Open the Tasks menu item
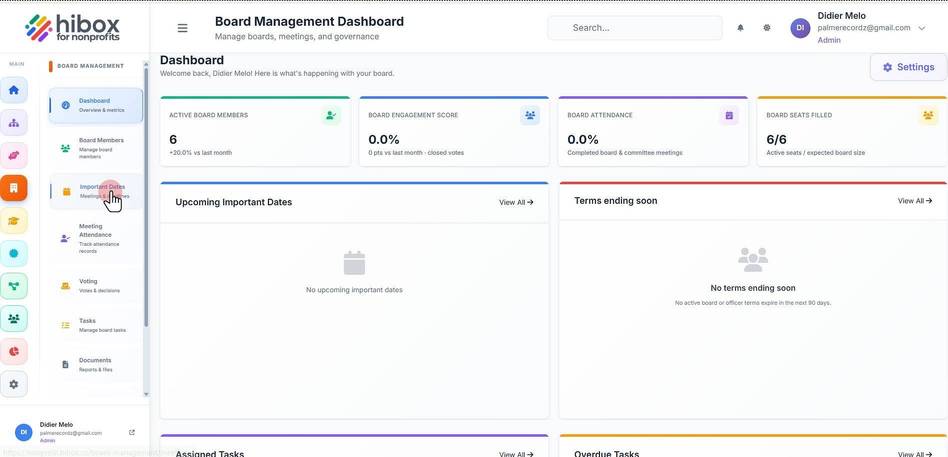948x457 pixels. click(x=96, y=325)
